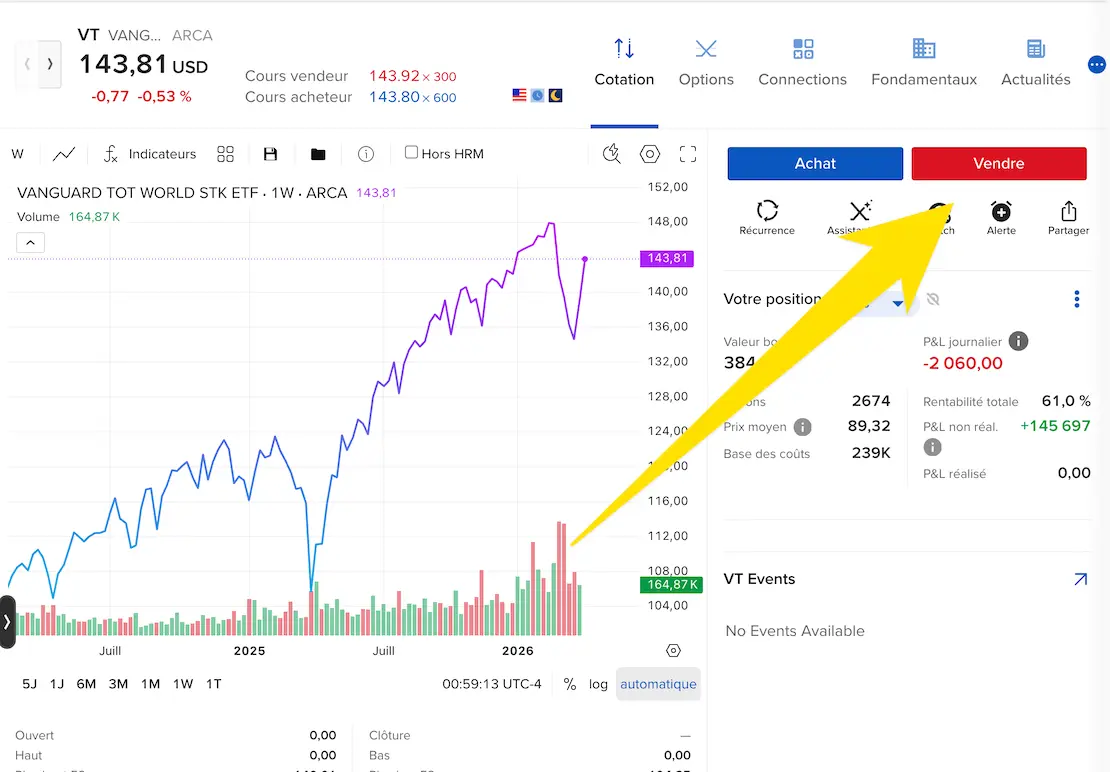Enable the Hors HRM checkbox
Image resolution: width=1110 pixels, height=772 pixels.
click(411, 153)
